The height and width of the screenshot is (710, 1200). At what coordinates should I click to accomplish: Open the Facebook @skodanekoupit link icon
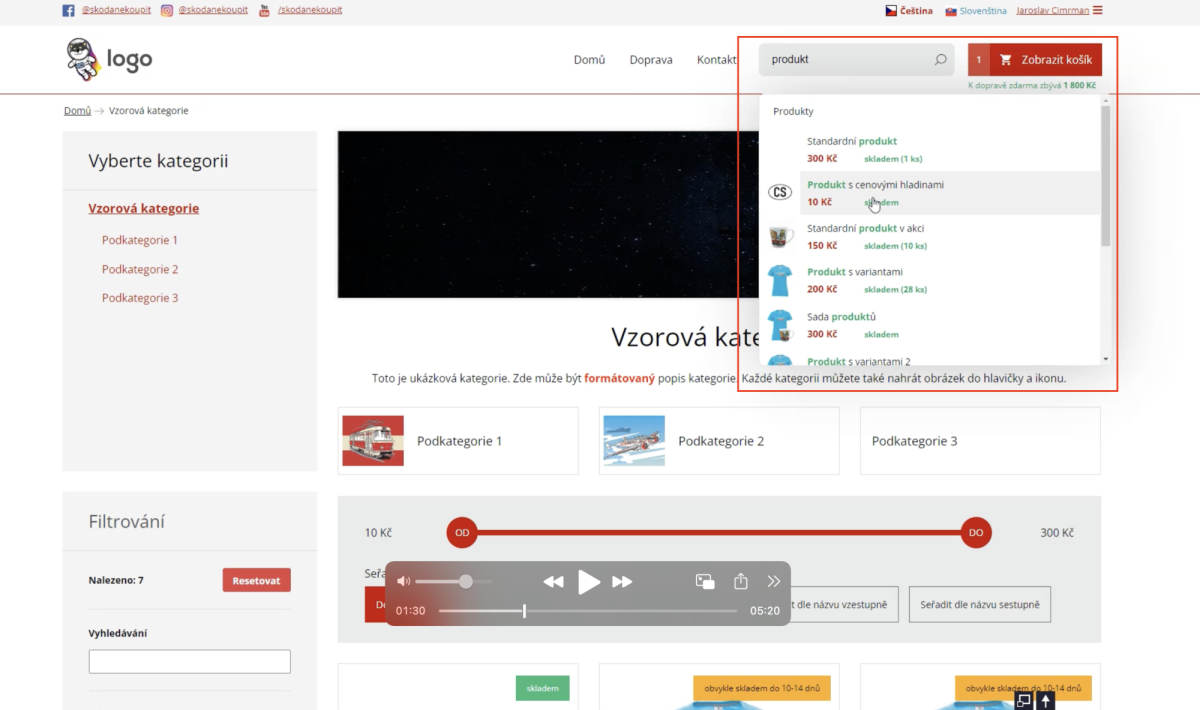click(x=68, y=10)
